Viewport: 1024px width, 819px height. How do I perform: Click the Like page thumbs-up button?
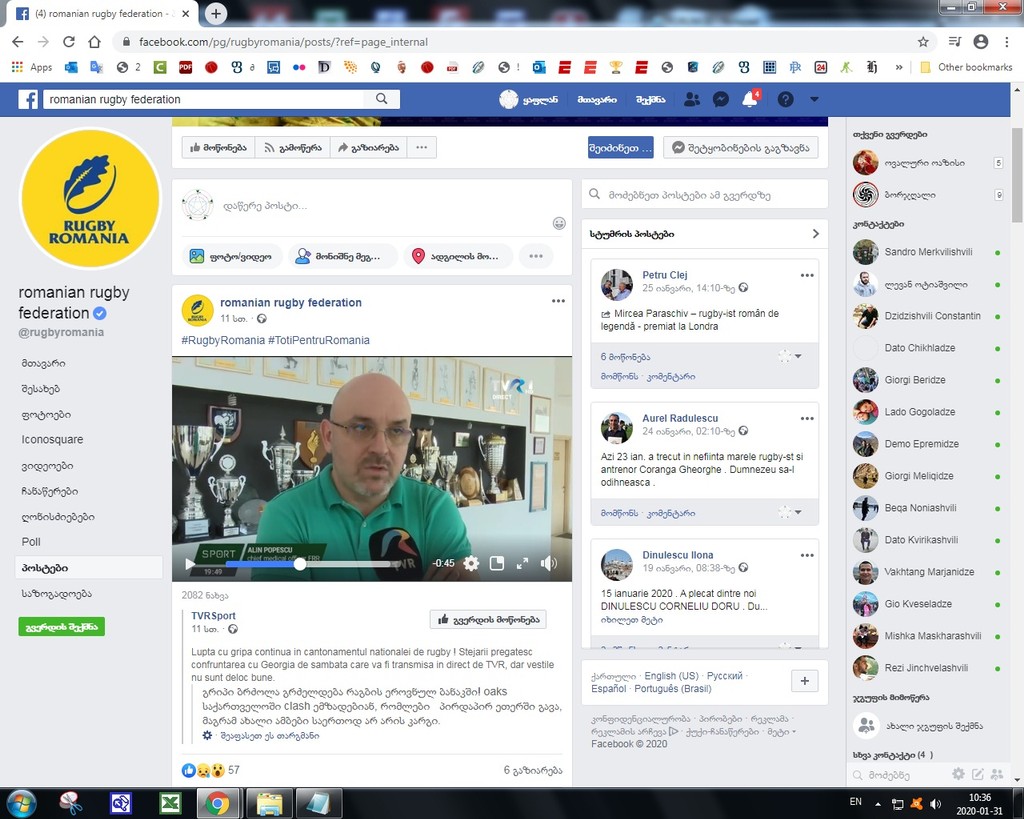click(x=218, y=148)
